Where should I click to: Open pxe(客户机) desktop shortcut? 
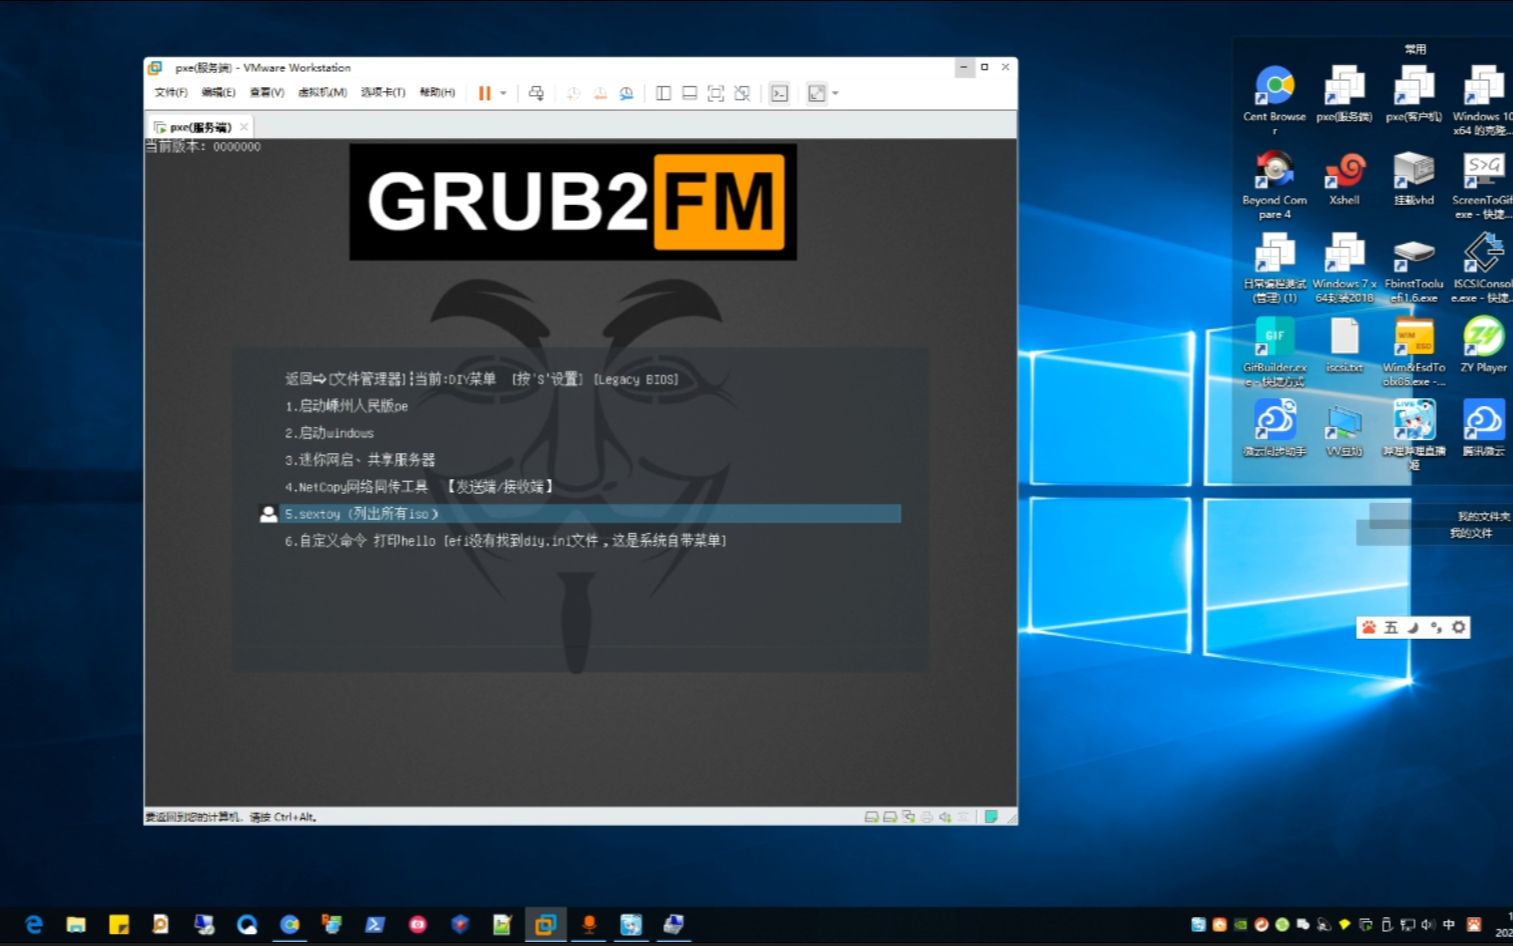1414,93
